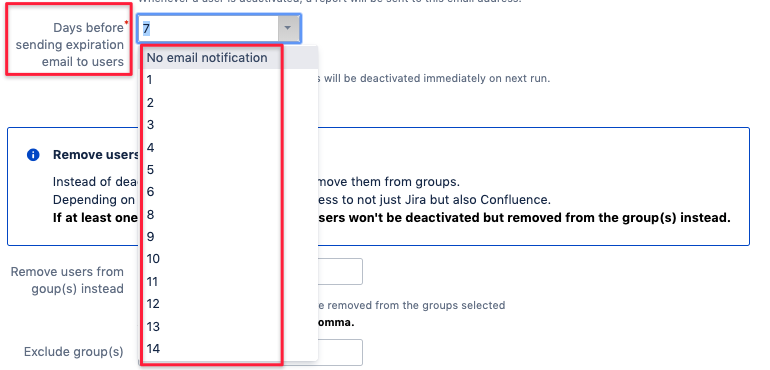Choose 5 days from the list
This screenshot has height=370, width=770.
[x=228, y=170]
